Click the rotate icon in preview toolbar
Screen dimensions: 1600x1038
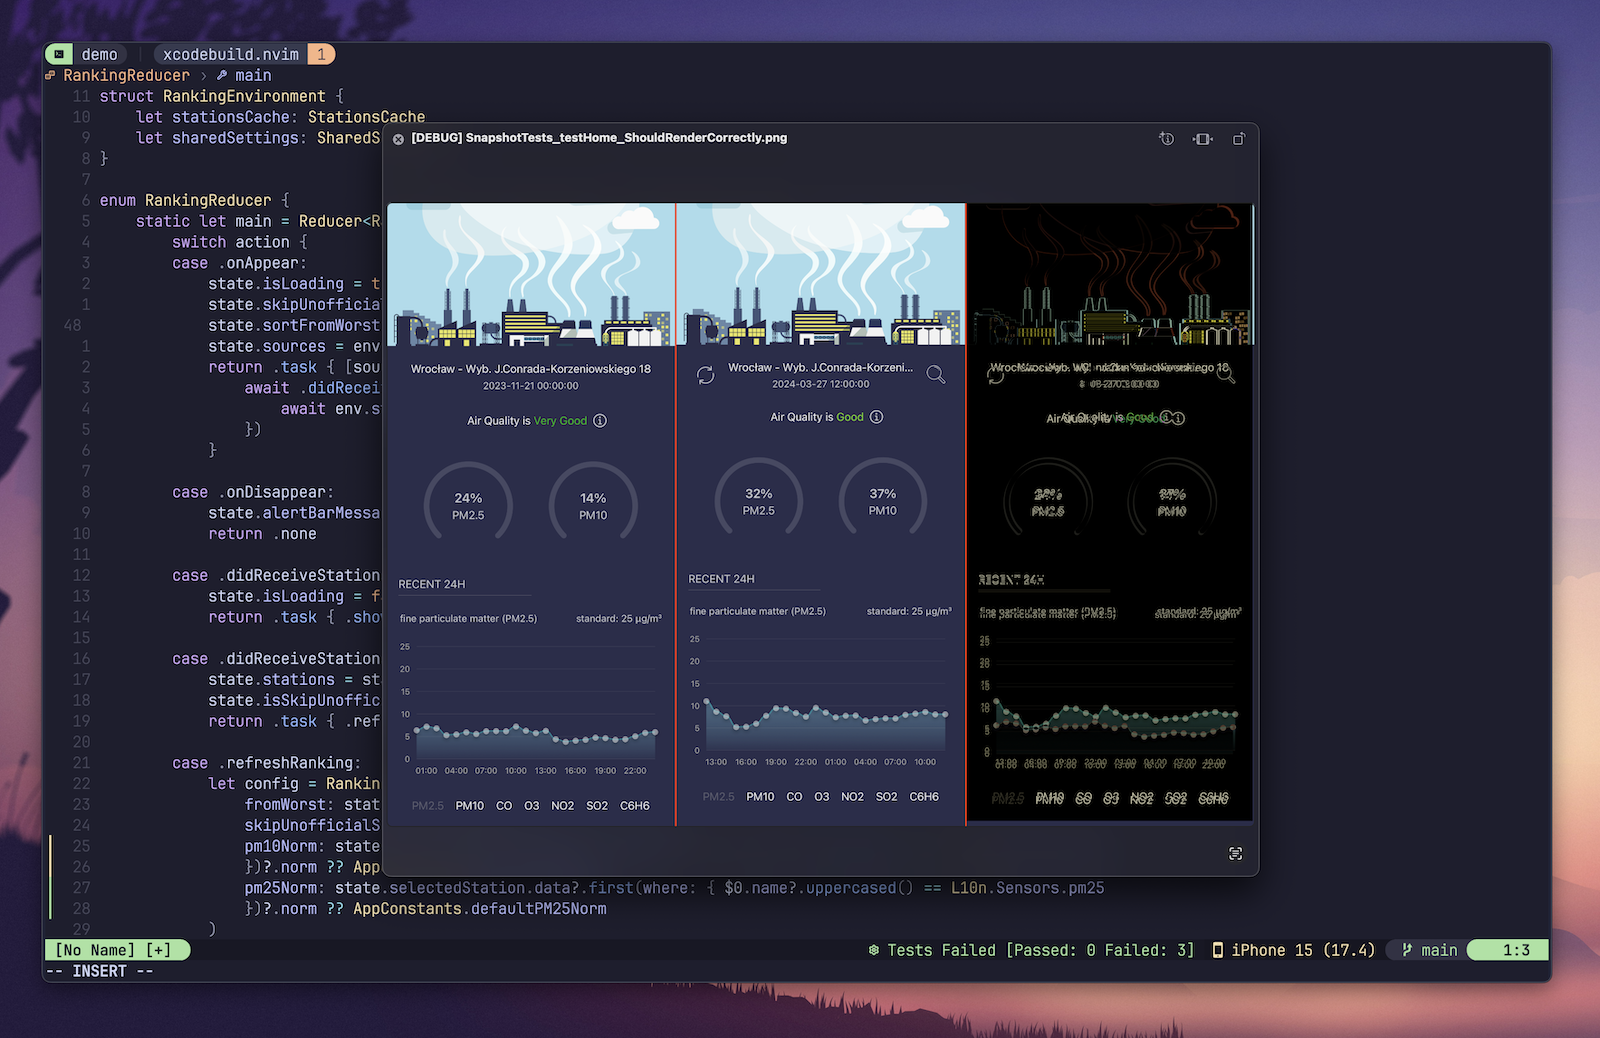point(1239,139)
